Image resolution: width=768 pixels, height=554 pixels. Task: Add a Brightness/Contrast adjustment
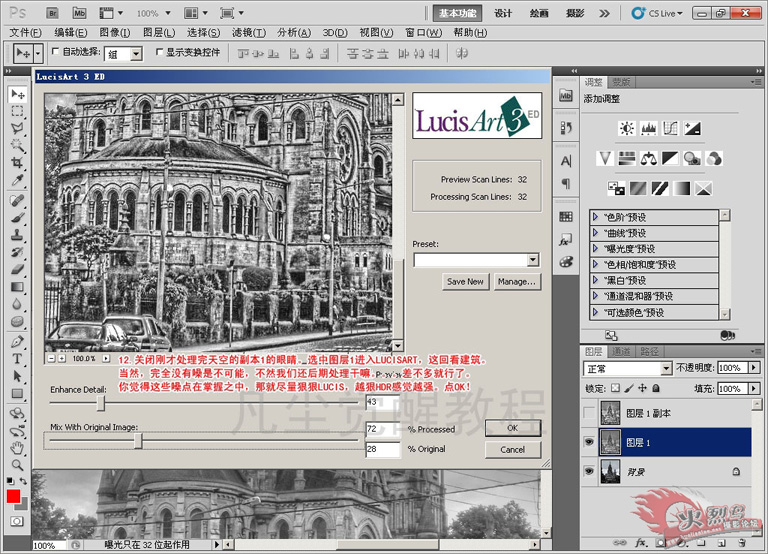tap(627, 129)
